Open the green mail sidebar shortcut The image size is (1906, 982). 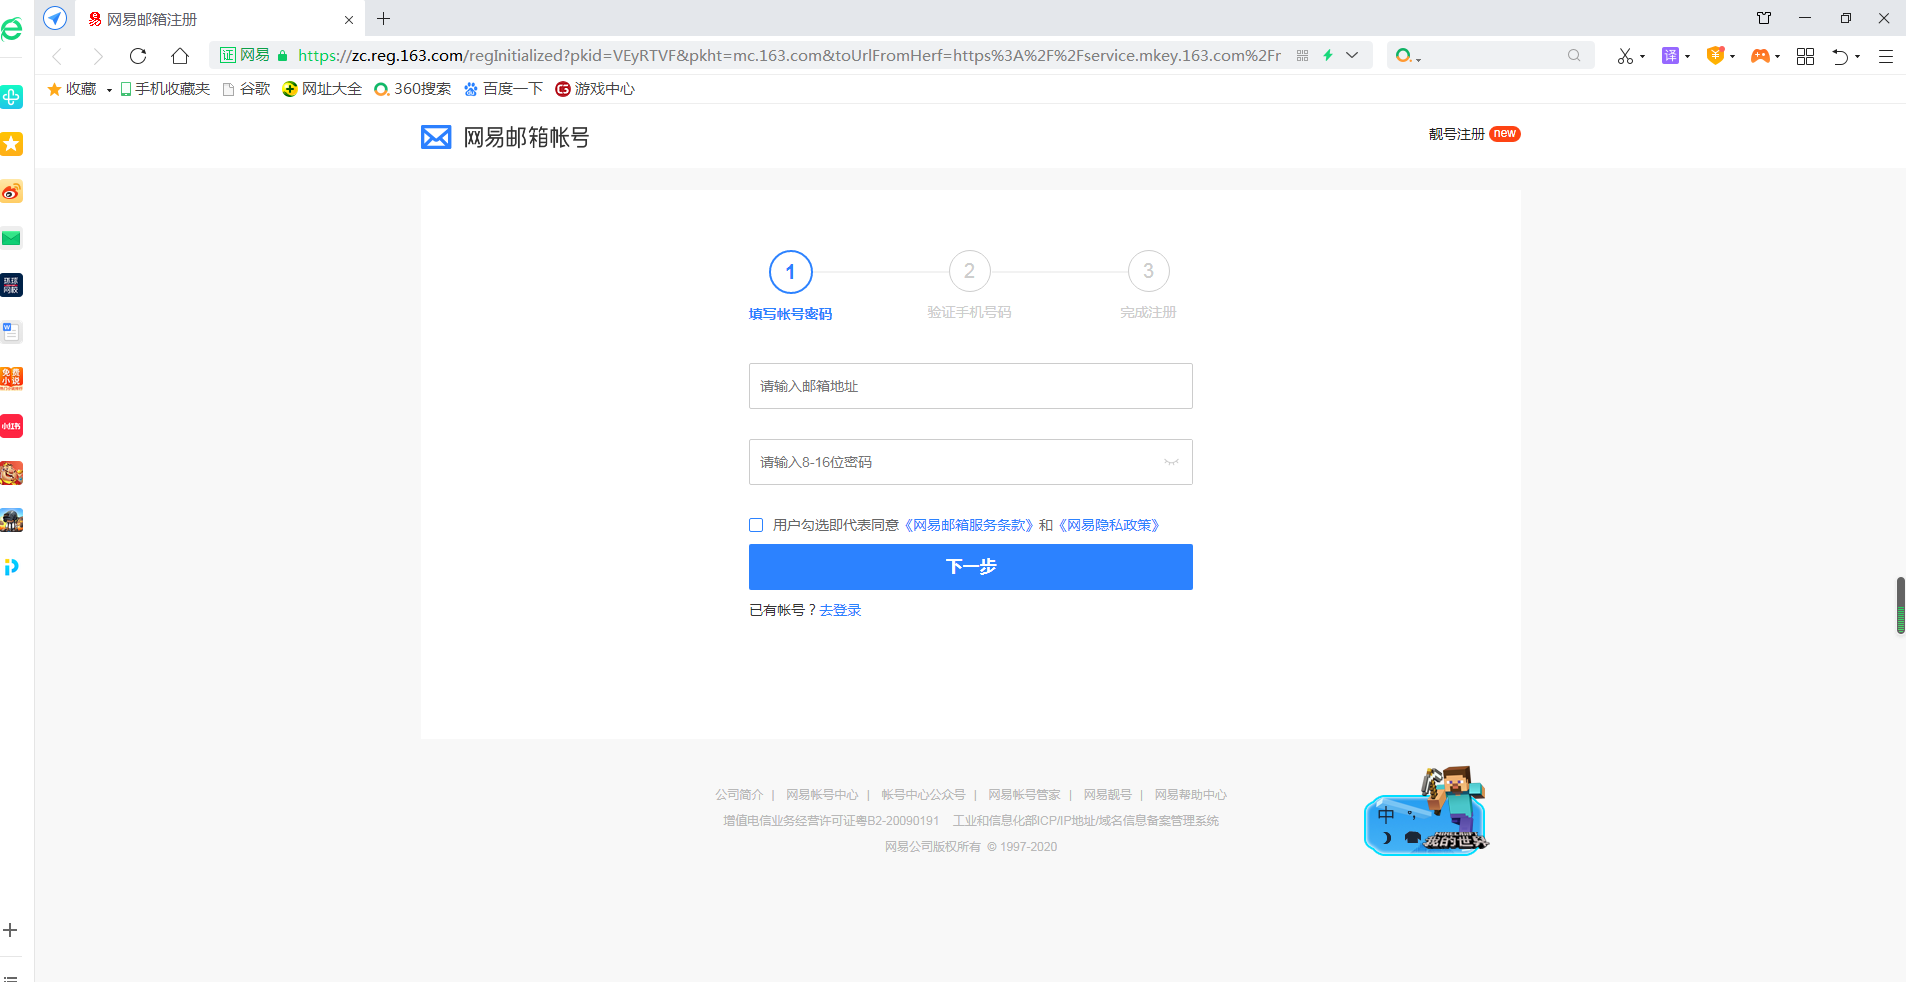[x=11, y=238]
